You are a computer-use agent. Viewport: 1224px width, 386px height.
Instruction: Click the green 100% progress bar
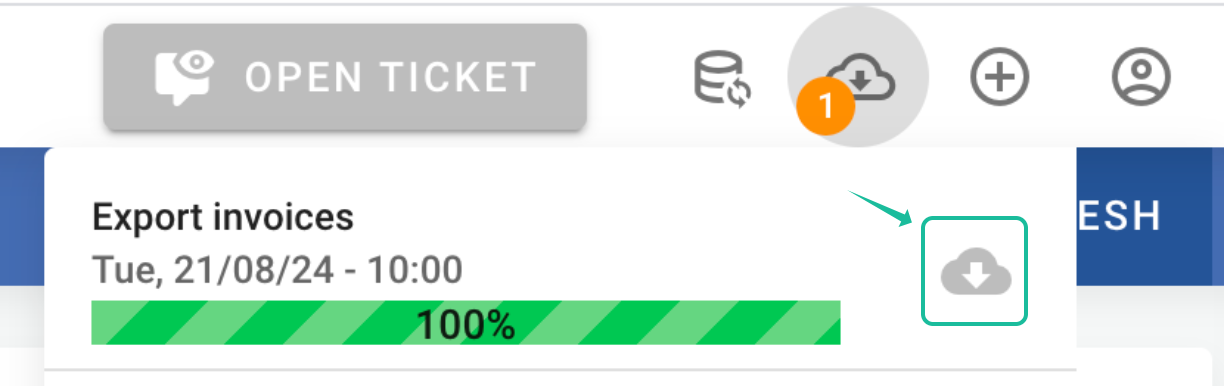[x=466, y=323]
